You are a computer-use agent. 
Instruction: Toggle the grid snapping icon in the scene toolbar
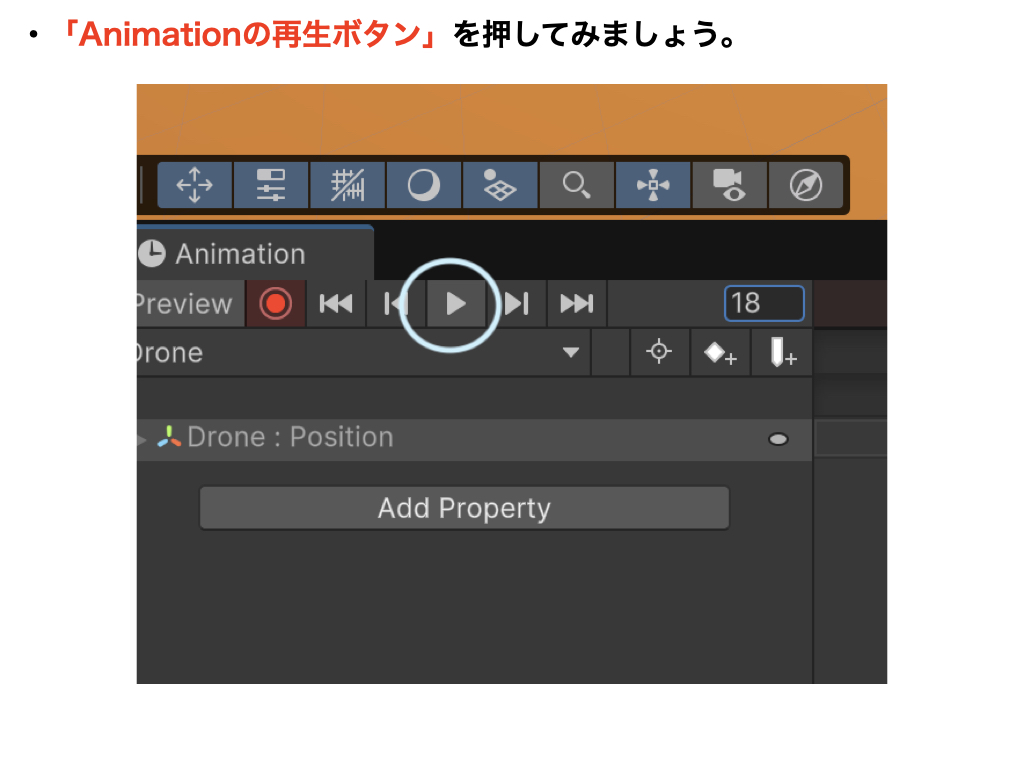click(348, 186)
